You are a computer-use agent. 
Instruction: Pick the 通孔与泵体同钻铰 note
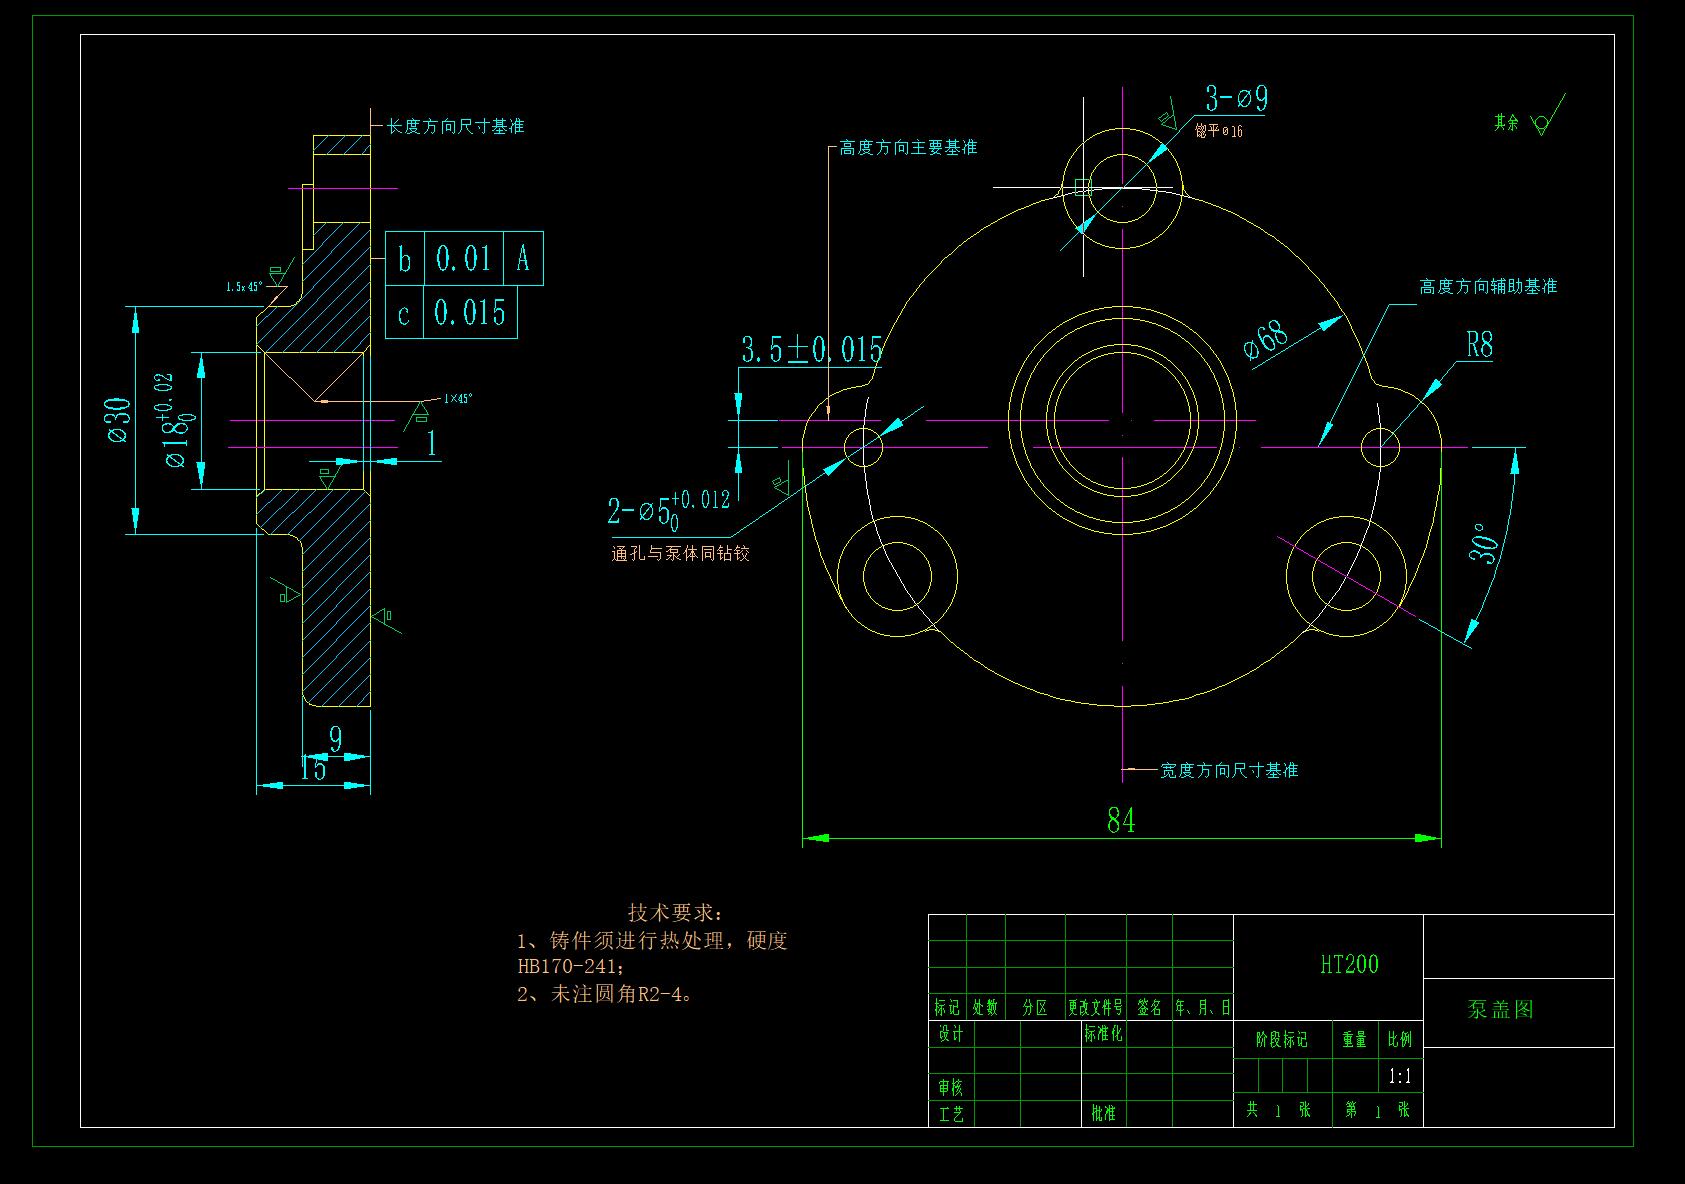coord(681,554)
